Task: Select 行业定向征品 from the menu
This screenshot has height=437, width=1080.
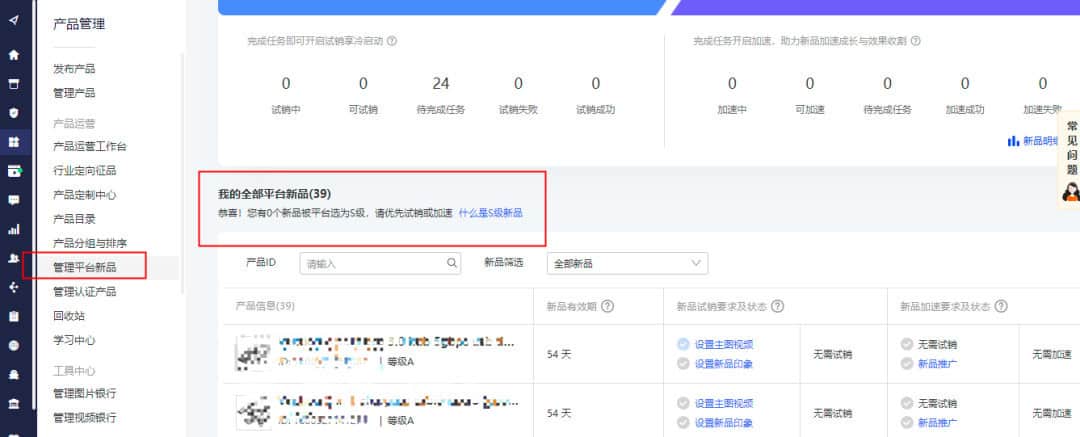Action: 85,170
